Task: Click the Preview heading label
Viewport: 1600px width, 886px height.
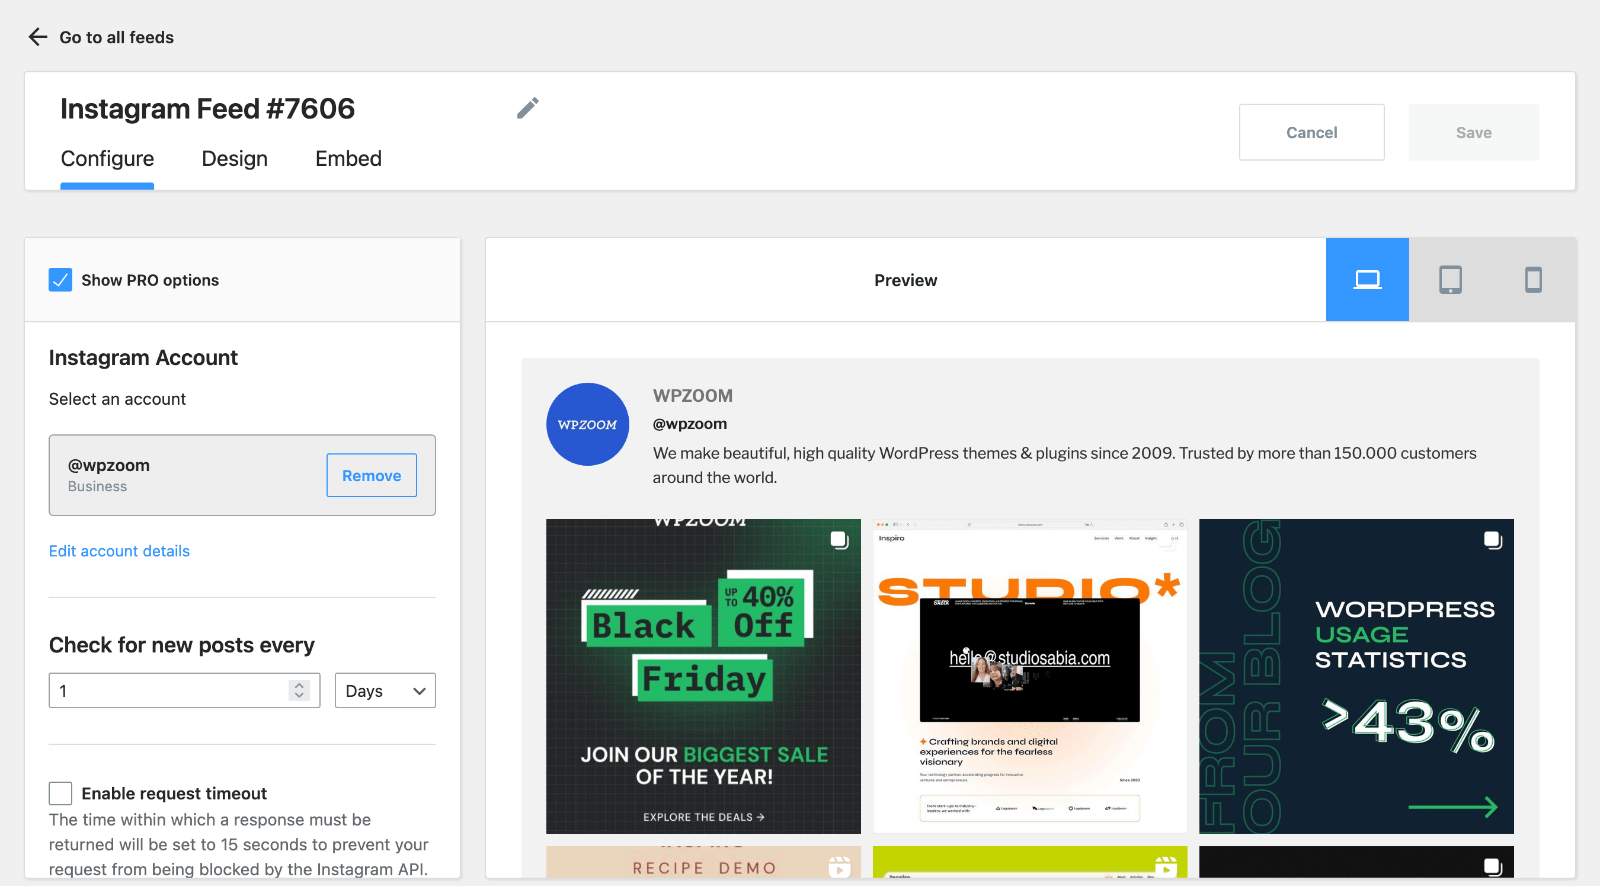Action: 906,280
